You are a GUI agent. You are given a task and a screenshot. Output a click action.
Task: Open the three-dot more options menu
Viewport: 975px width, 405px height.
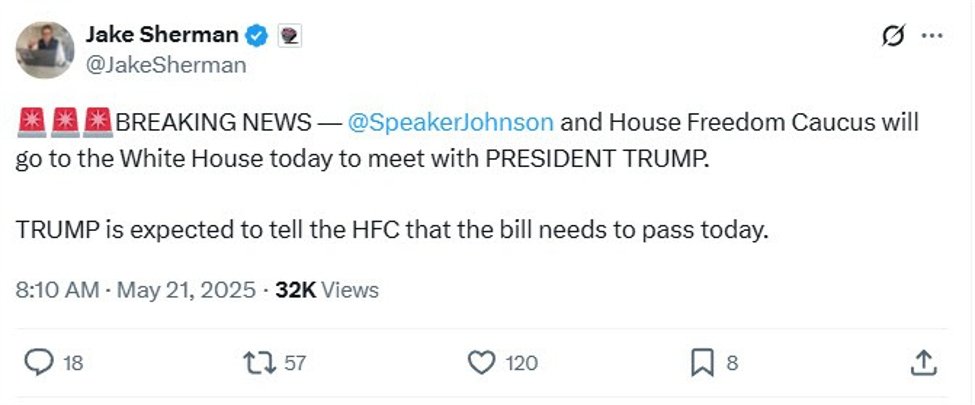tap(932, 36)
